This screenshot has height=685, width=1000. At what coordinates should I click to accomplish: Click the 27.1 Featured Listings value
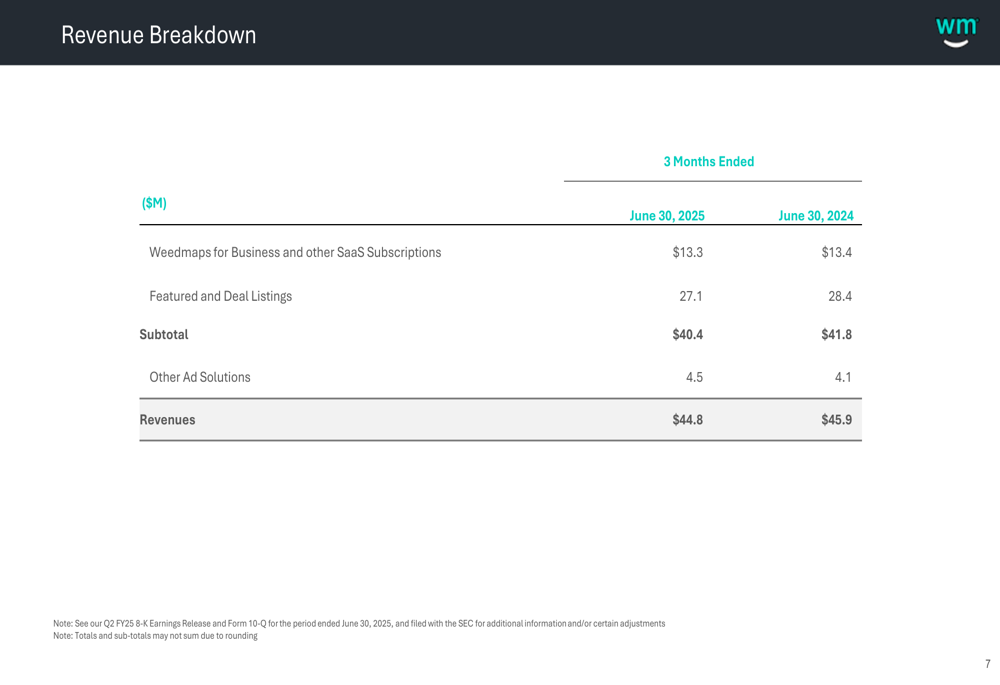coord(688,297)
